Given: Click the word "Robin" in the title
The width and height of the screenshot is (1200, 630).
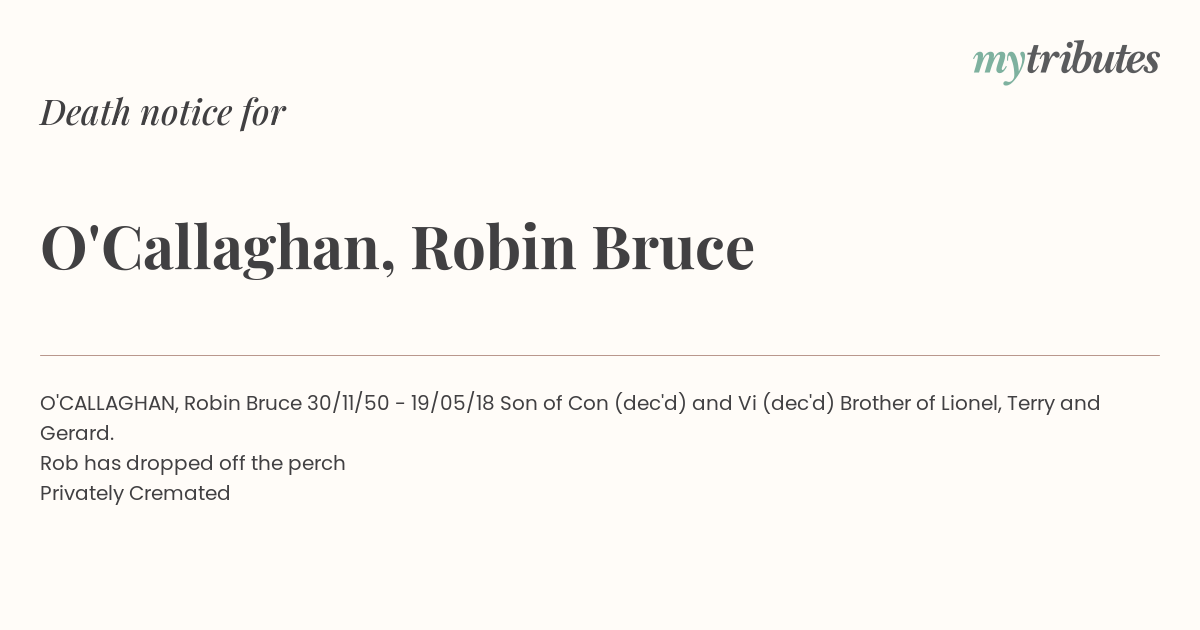Looking at the screenshot, I should (494, 247).
